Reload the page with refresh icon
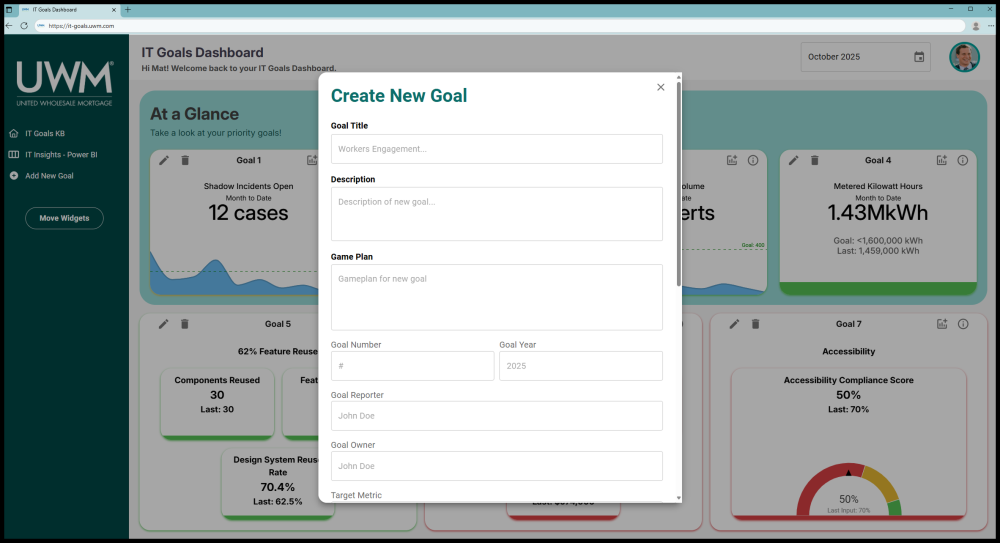This screenshot has height=543, width=1000. pos(24,26)
